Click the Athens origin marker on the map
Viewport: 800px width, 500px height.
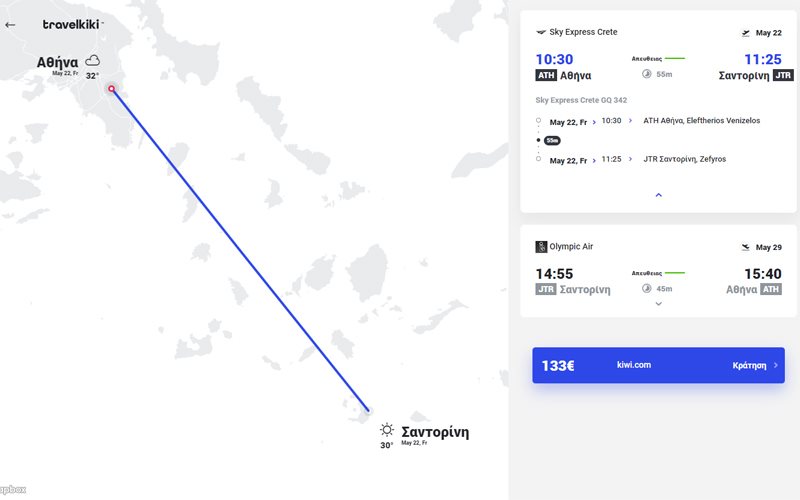click(111, 89)
